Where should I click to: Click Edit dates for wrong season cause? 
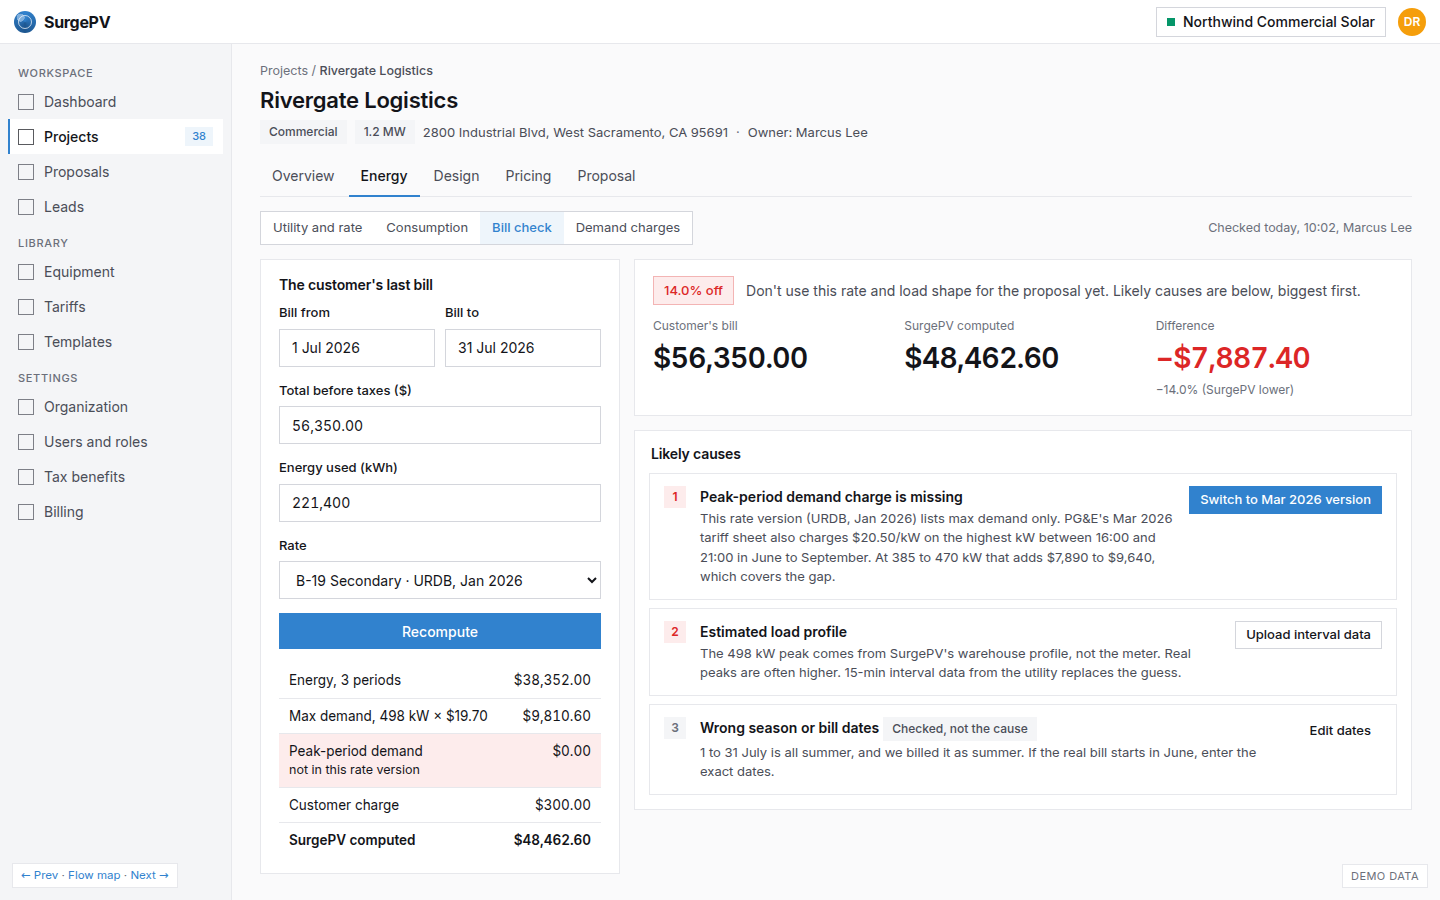[1340, 731]
